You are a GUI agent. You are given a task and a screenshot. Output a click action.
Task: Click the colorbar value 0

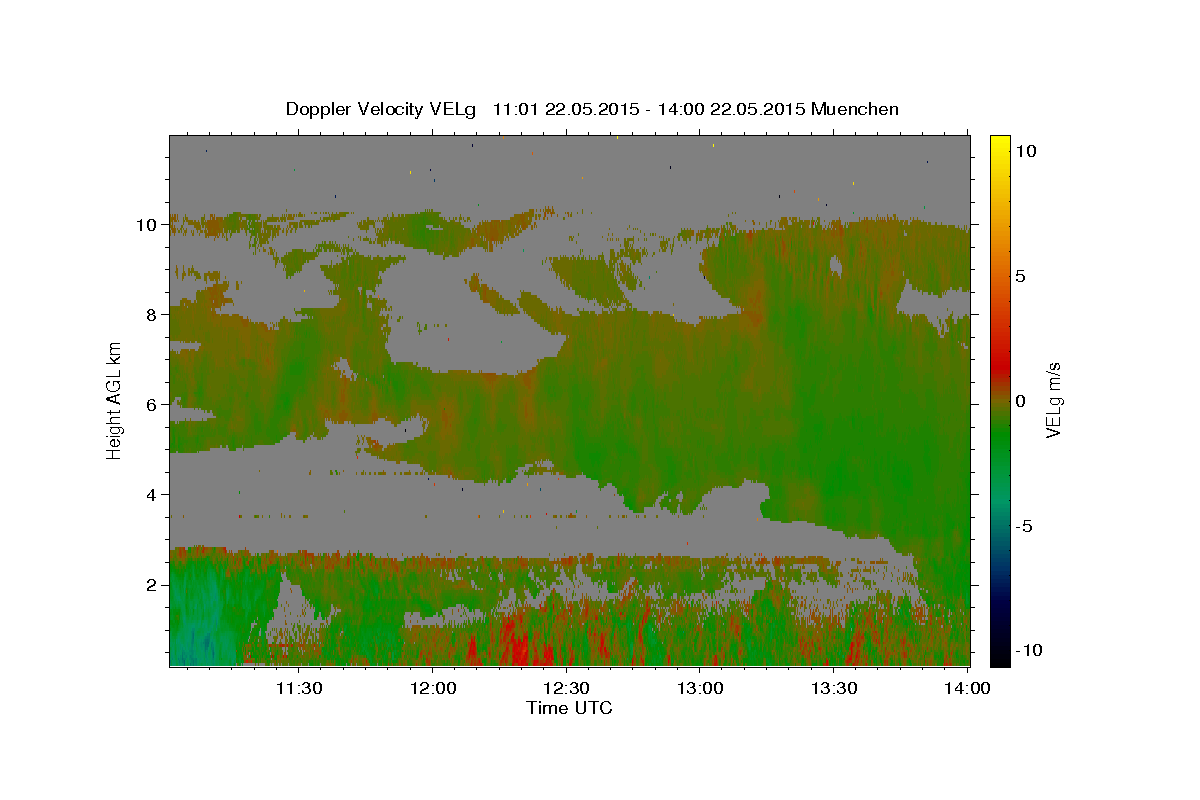point(1020,401)
